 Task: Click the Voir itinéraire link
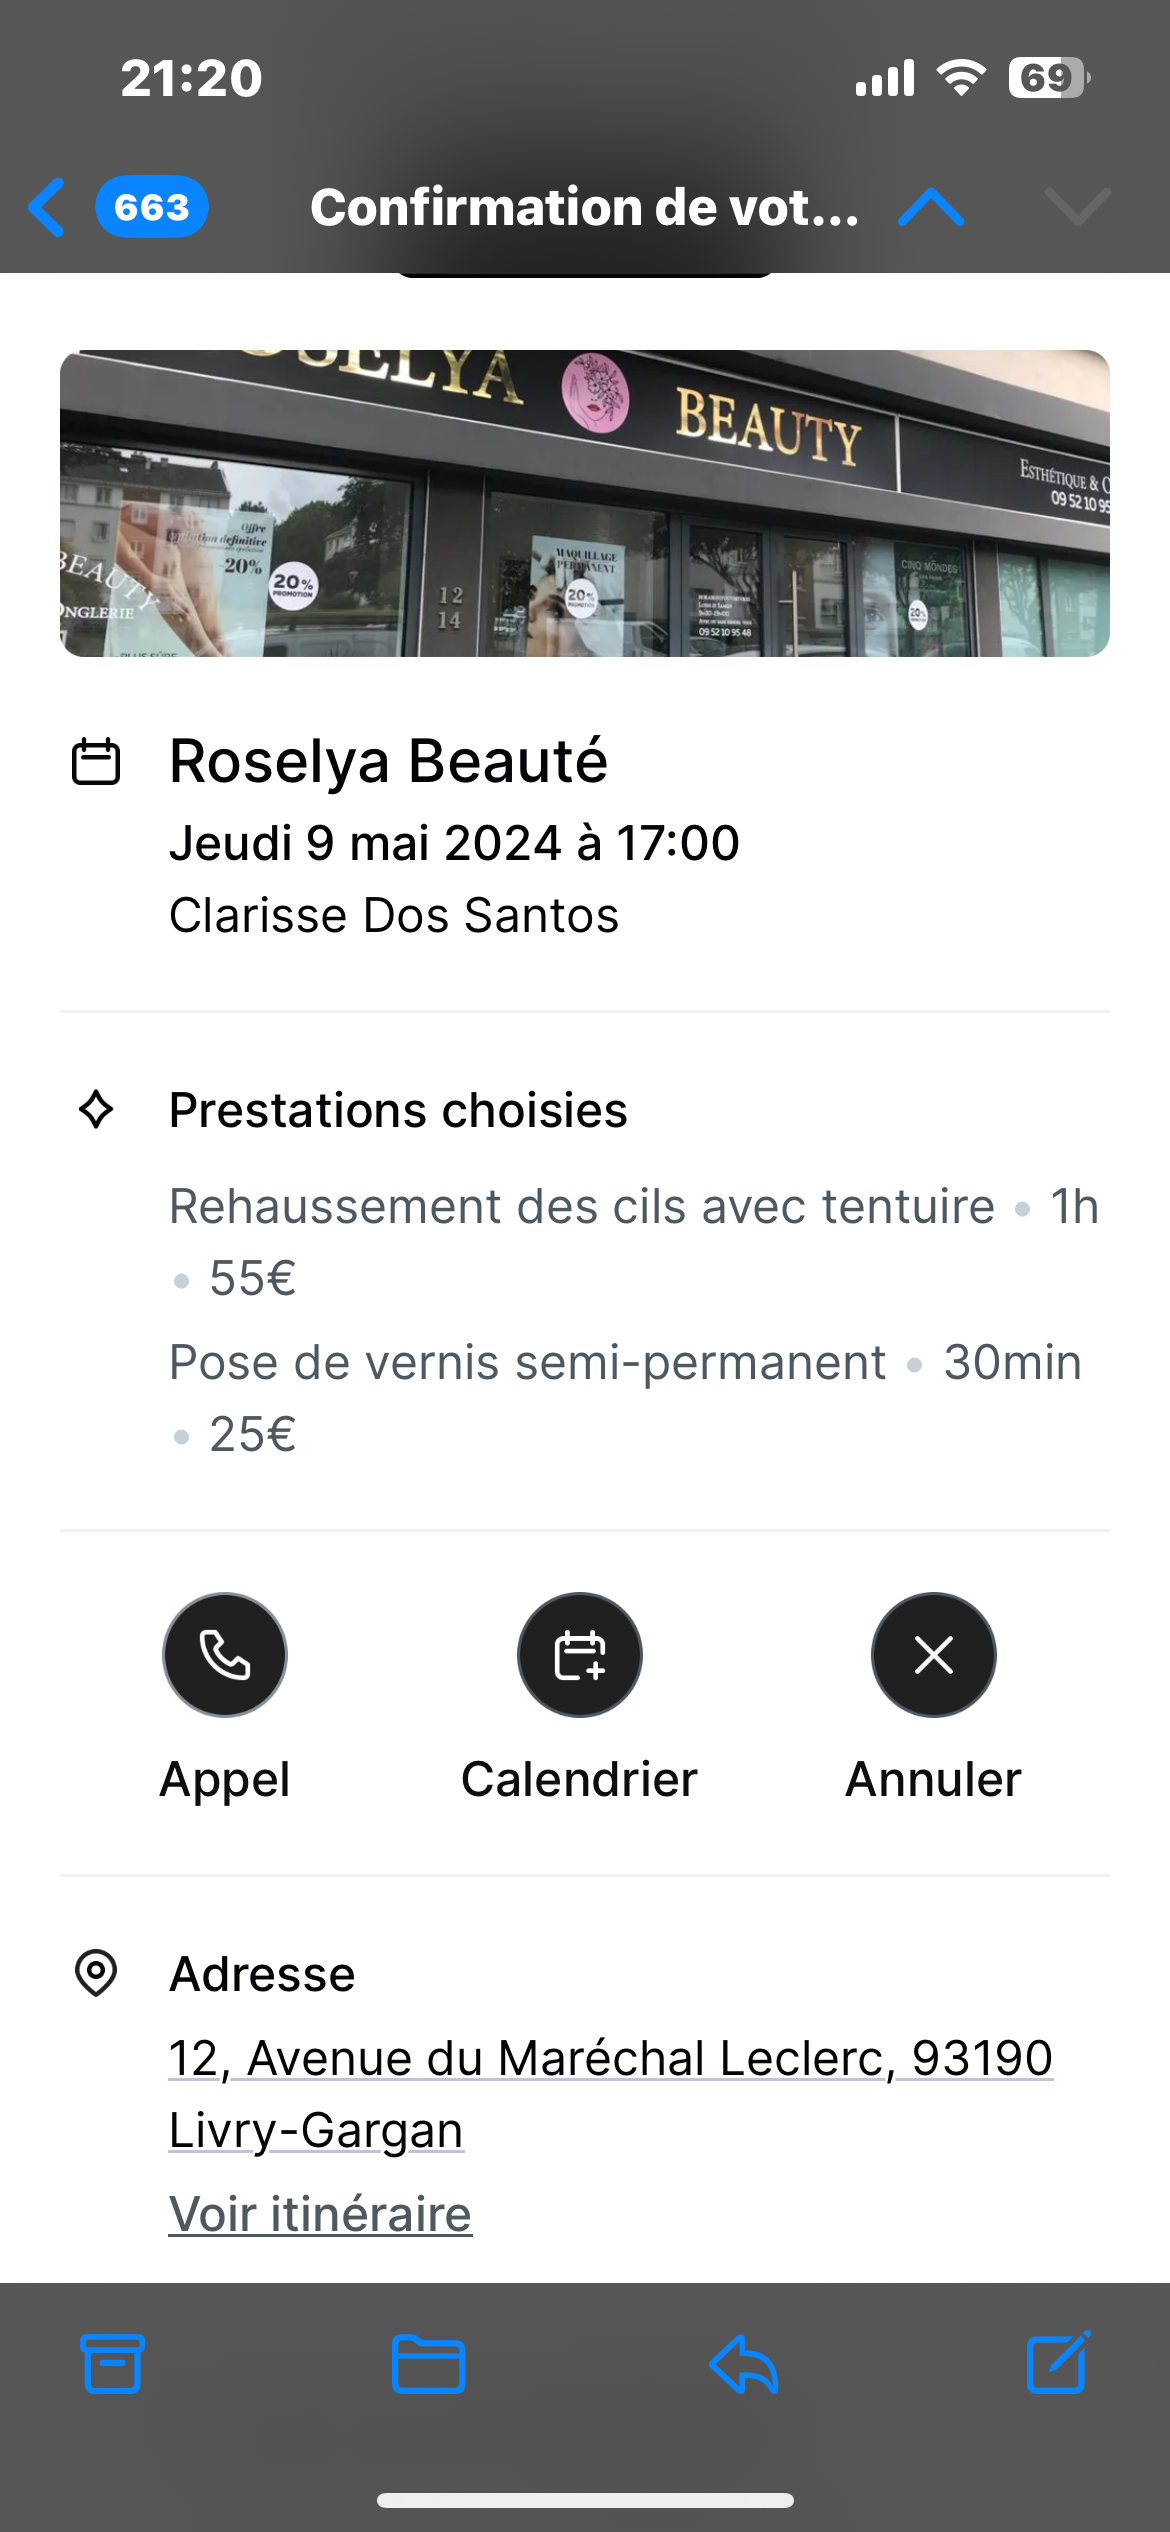[x=320, y=2214]
